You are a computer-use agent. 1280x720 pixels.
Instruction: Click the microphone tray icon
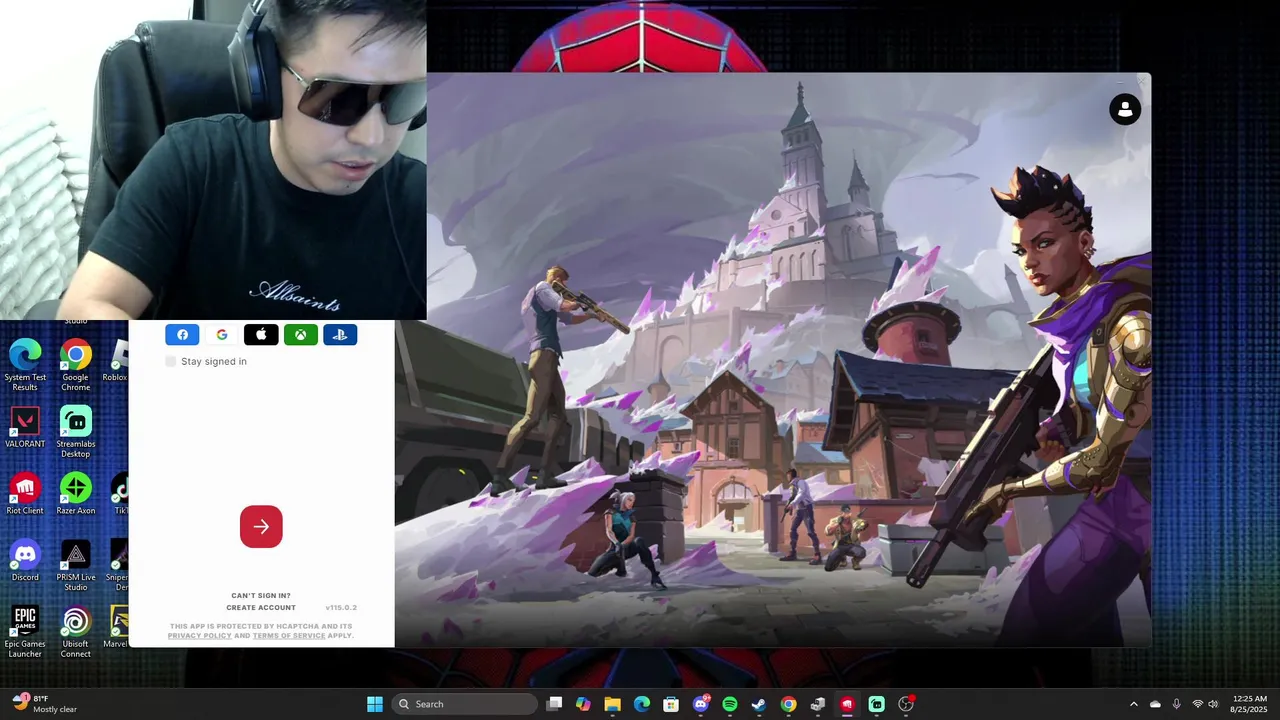1176,704
